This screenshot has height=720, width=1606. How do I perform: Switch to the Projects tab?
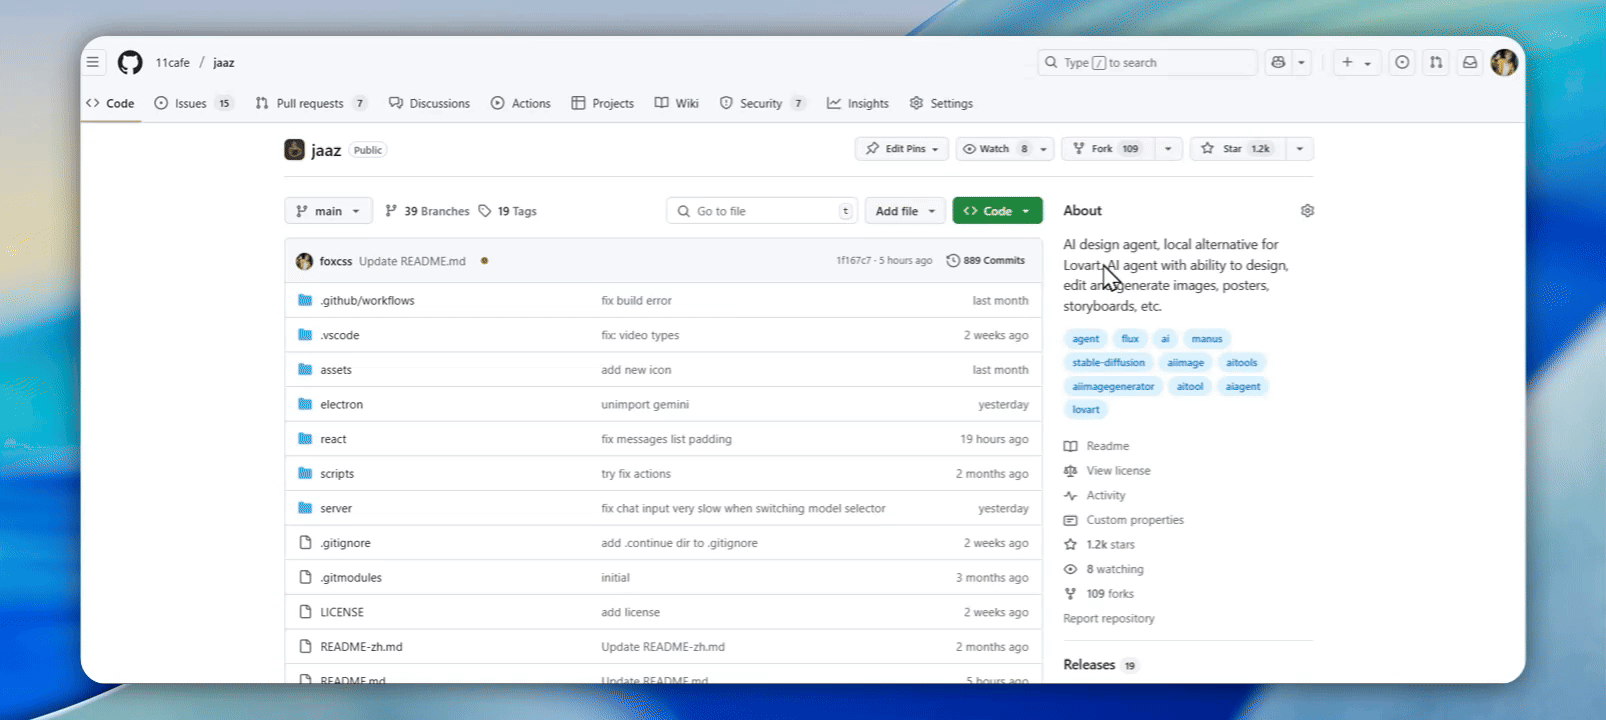tap(602, 103)
